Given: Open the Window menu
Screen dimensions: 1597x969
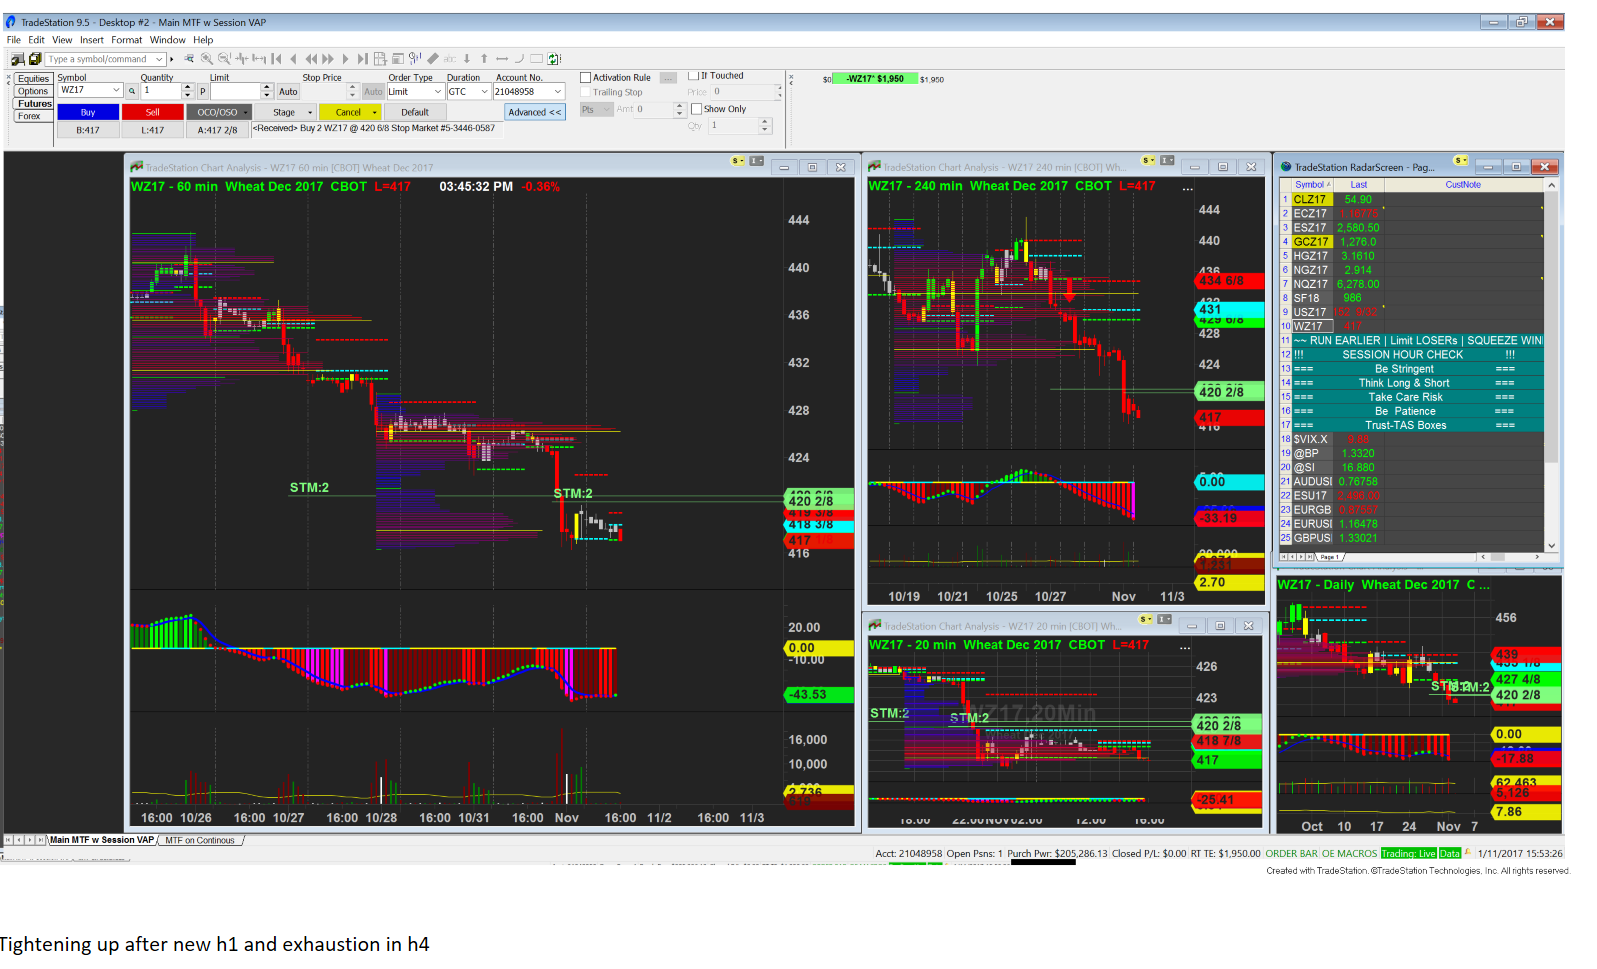Looking at the screenshot, I should tap(168, 40).
